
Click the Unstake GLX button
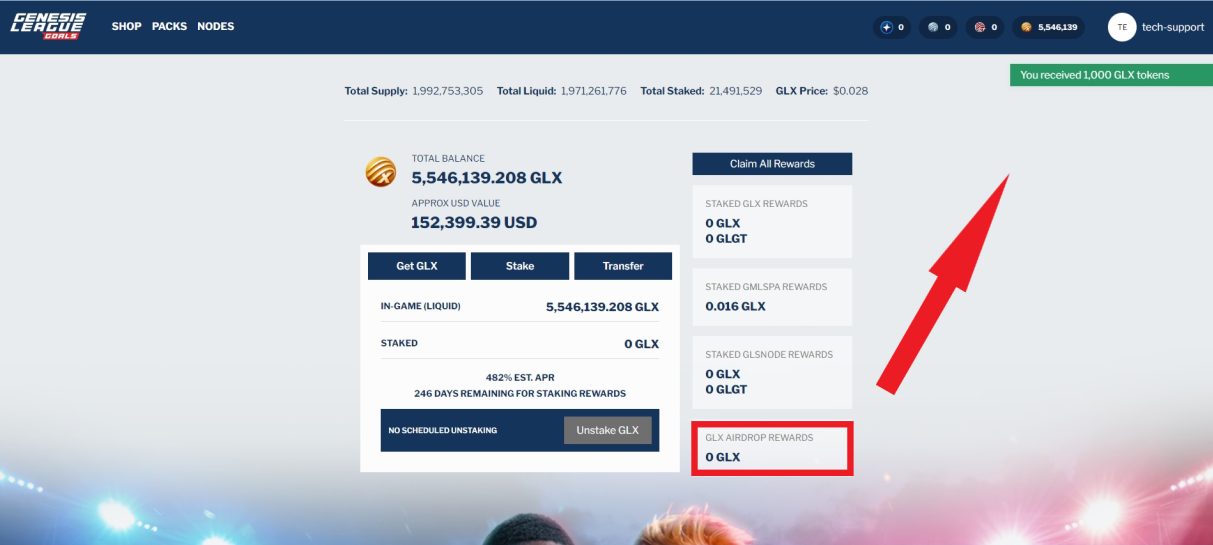pyautogui.click(x=608, y=430)
